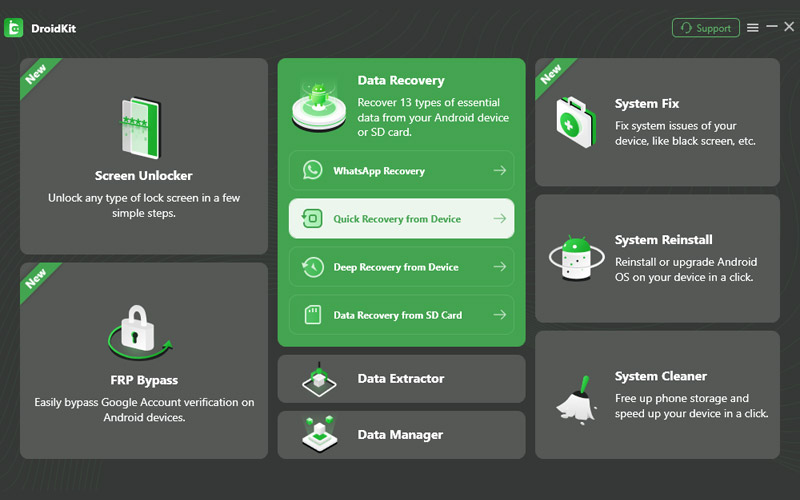Click the DroidKit logo icon

pyautogui.click(x=14, y=28)
